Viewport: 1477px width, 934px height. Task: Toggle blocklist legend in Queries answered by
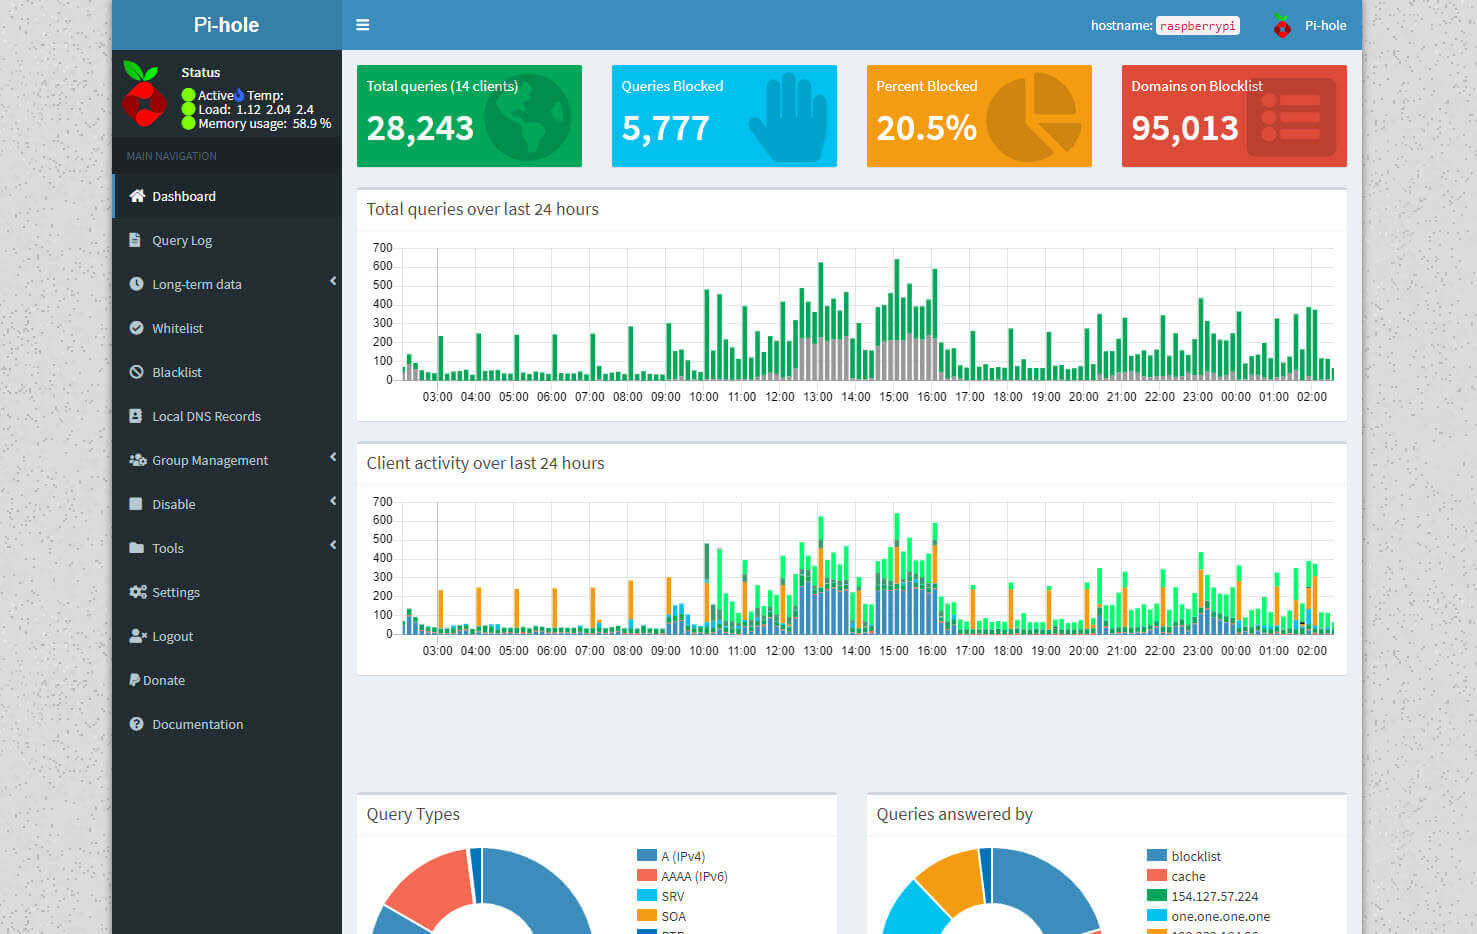pos(1195,856)
